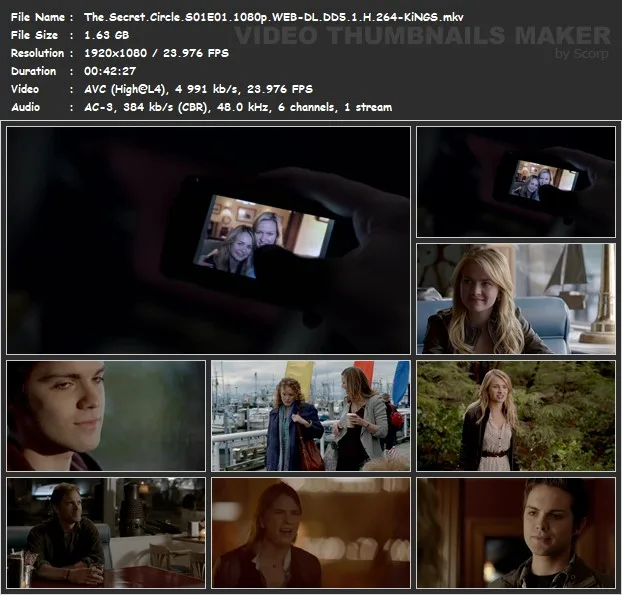Click the file name ending in KiNGS.mkv

coord(273,17)
